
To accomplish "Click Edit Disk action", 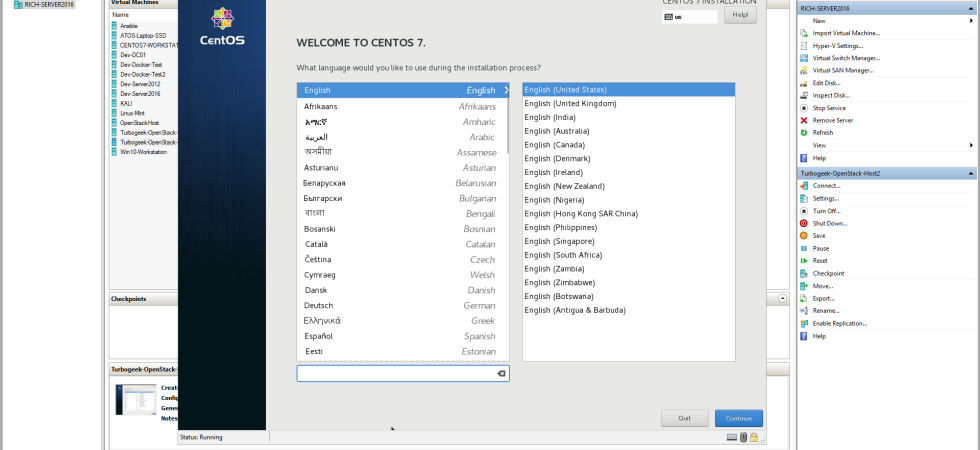I will pyautogui.click(x=826, y=83).
